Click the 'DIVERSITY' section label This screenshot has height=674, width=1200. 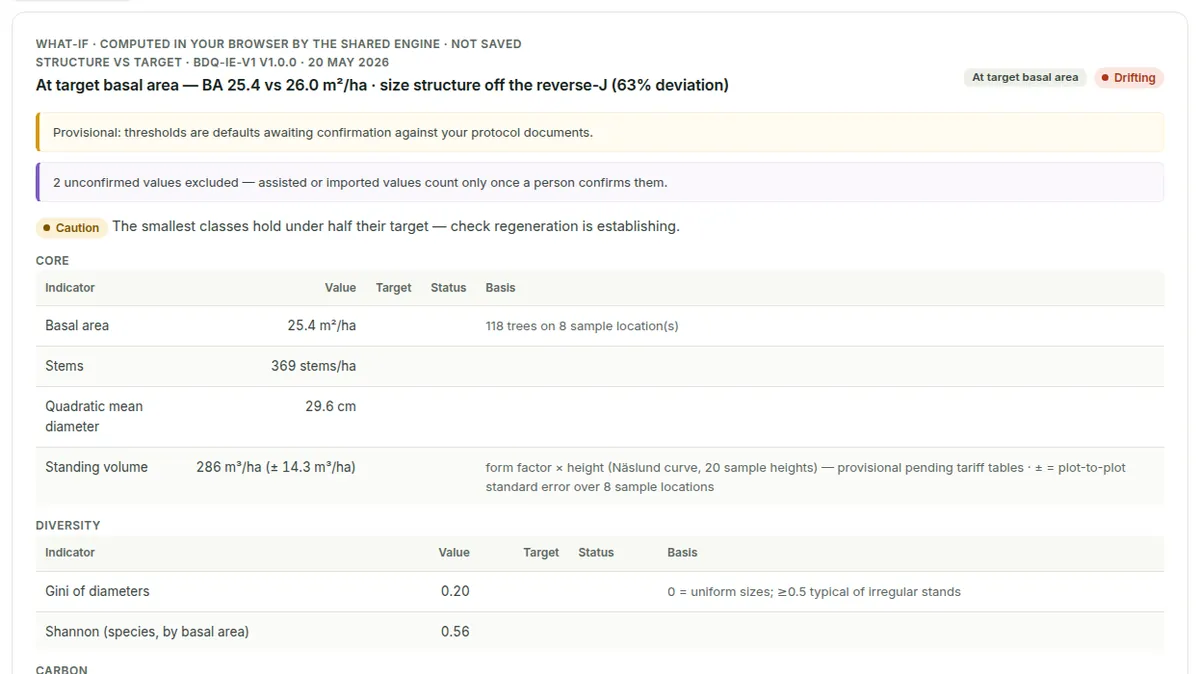[68, 525]
